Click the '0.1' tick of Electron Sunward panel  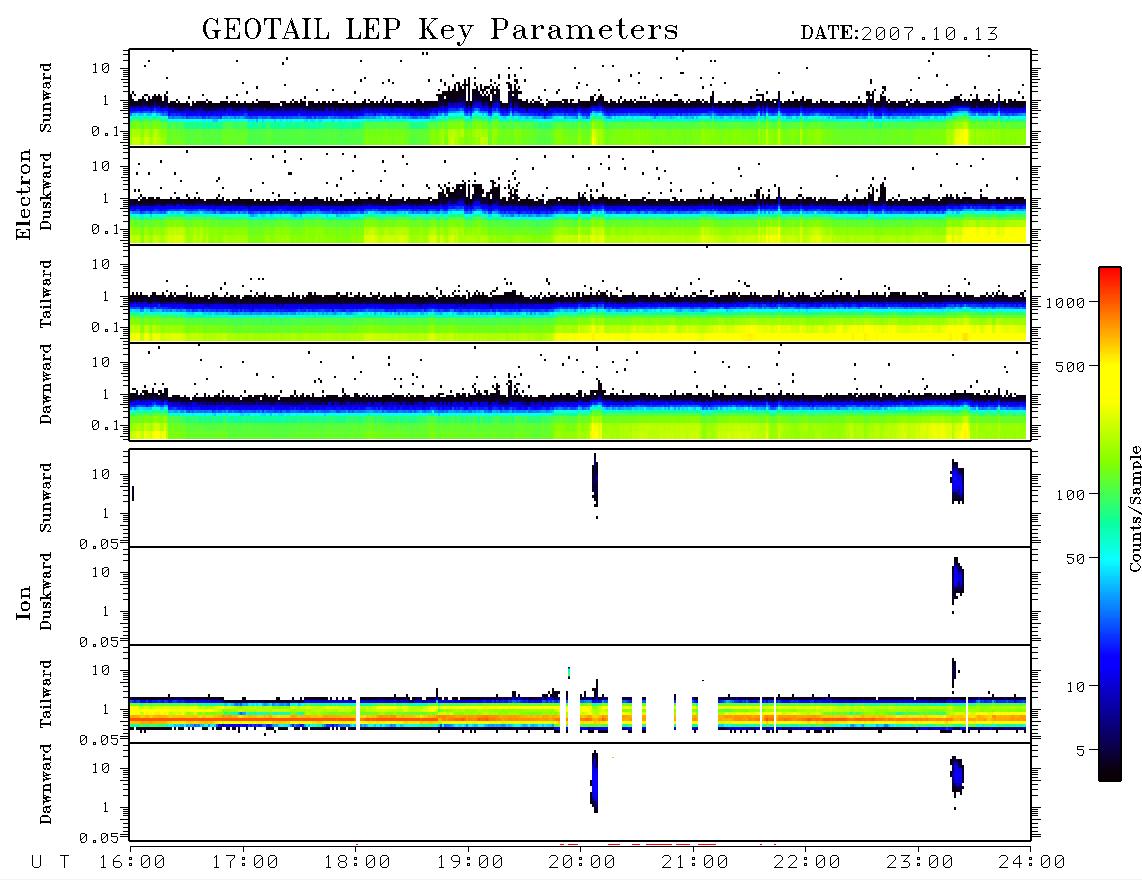click(106, 131)
